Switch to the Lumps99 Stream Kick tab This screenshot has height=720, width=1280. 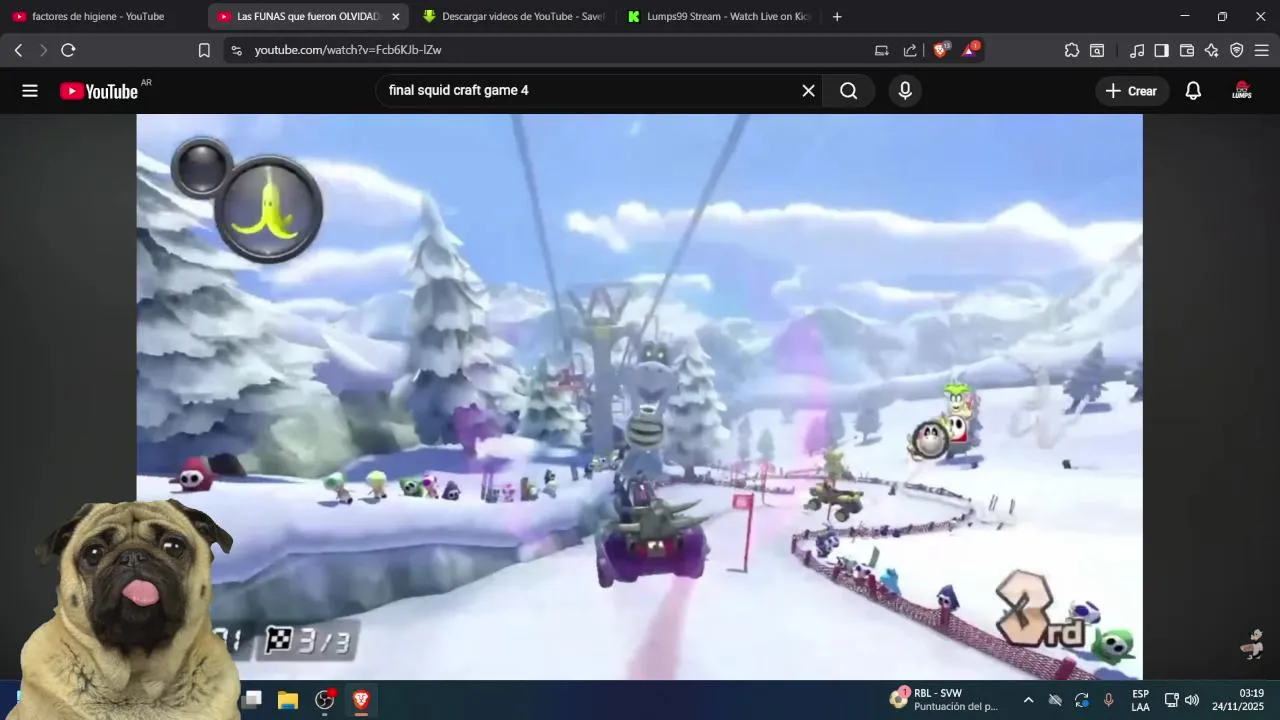718,16
